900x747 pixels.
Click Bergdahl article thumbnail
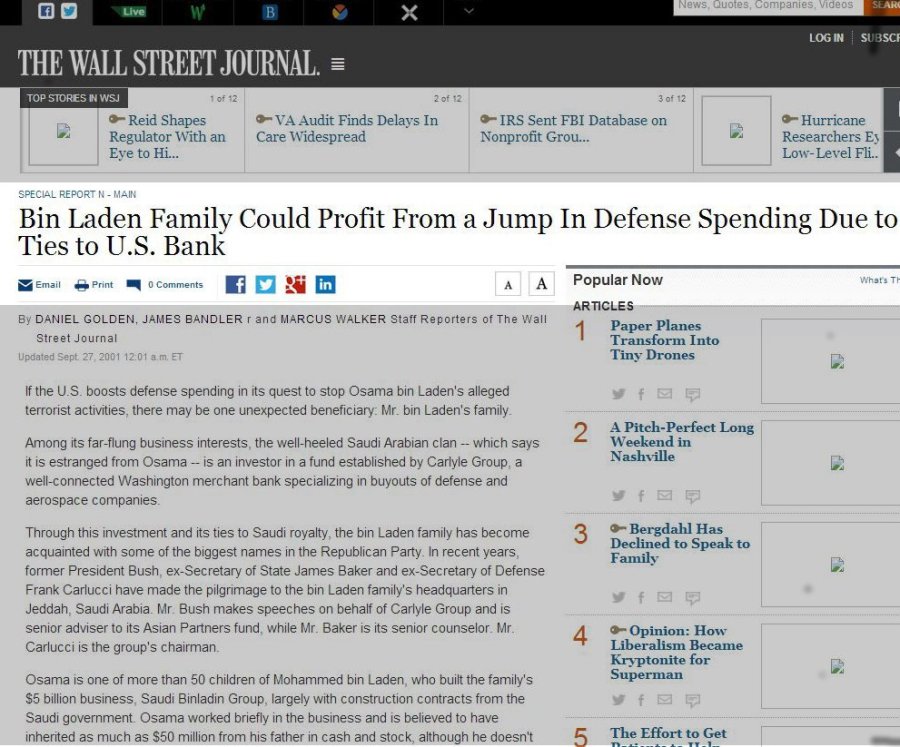830,564
